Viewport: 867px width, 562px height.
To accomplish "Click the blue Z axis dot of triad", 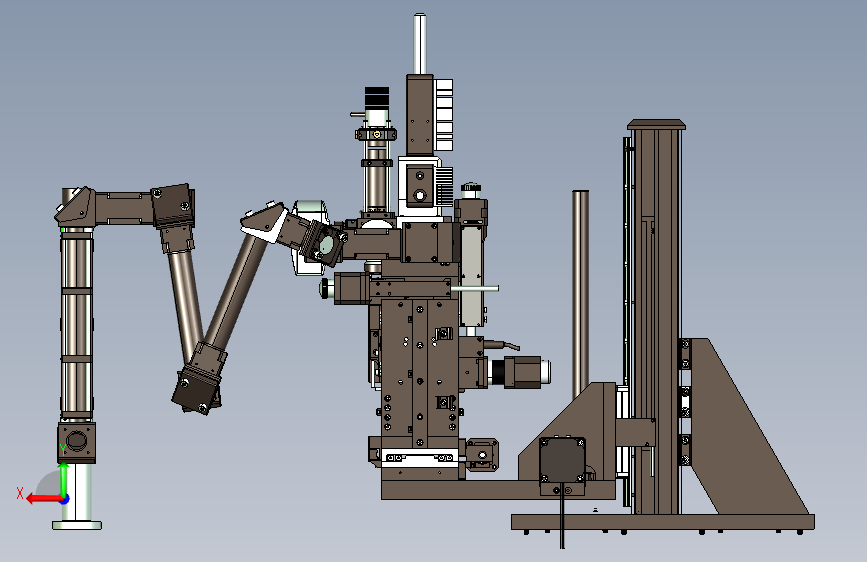I will 65,499.
